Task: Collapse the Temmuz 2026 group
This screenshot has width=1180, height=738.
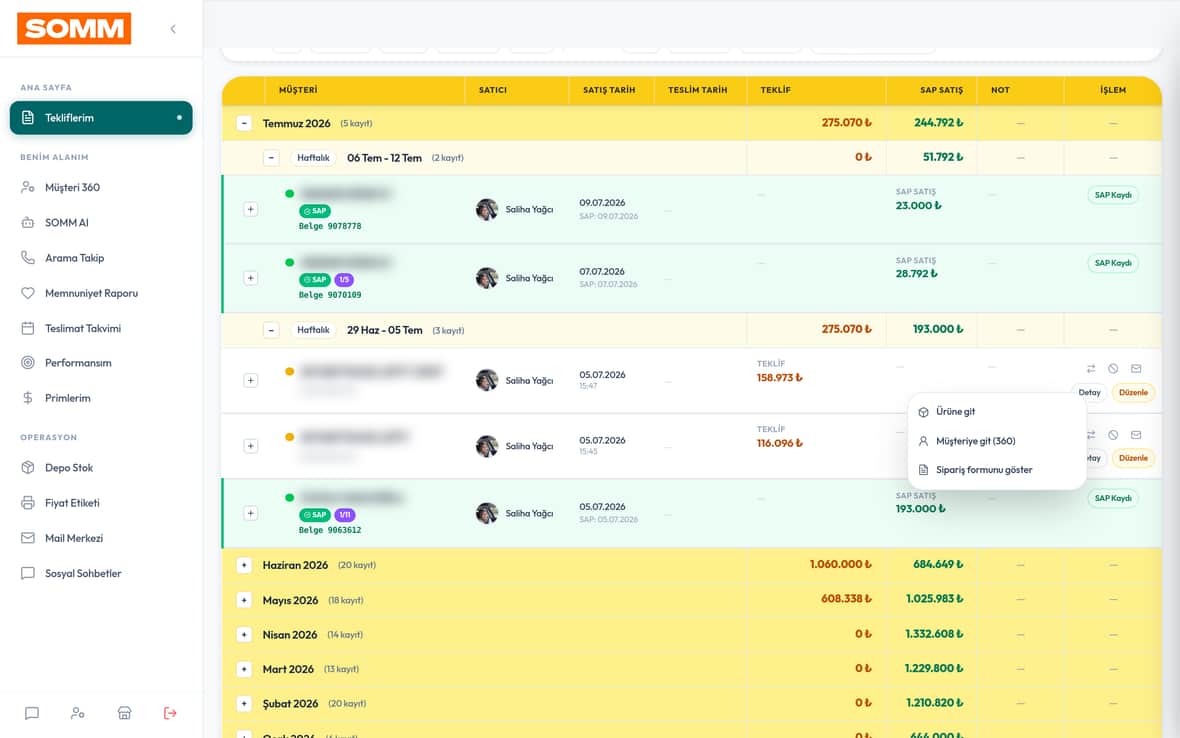Action: tap(244, 123)
